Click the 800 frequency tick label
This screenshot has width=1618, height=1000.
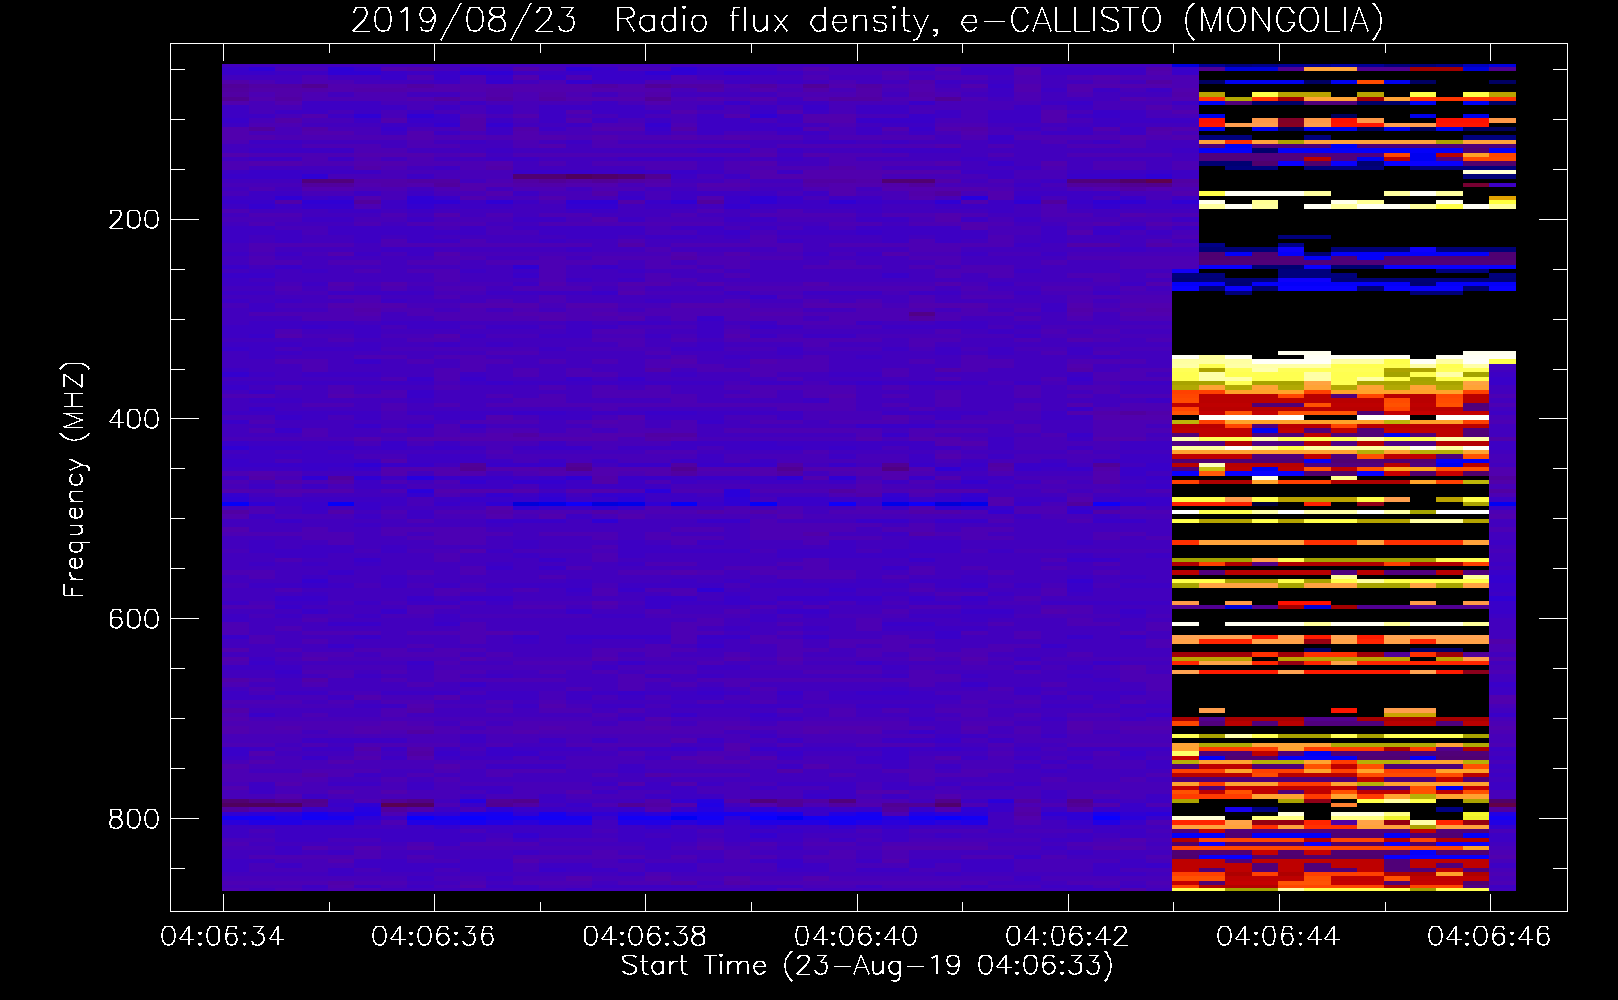click(134, 819)
